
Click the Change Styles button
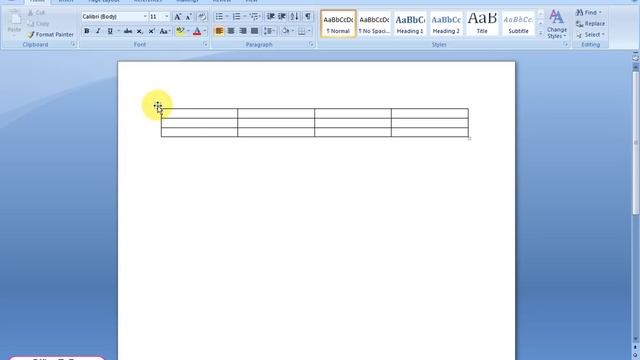557,24
